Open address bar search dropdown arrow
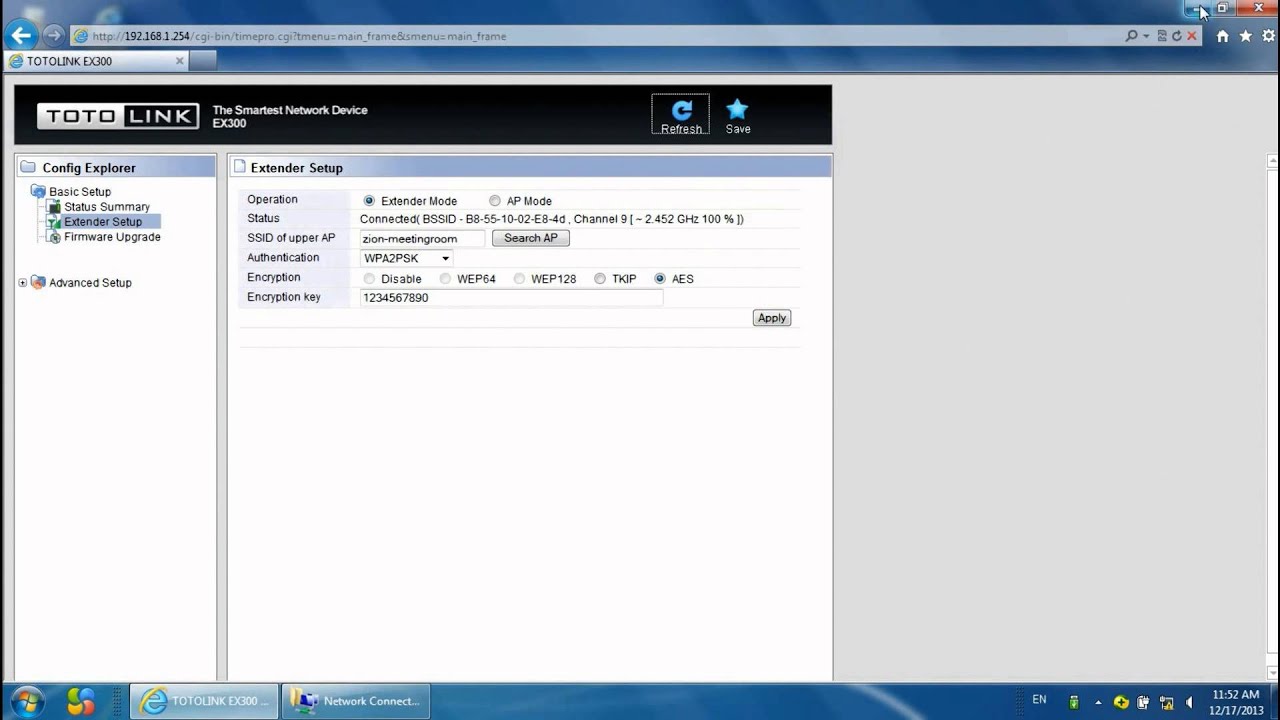The width and height of the screenshot is (1280, 720). click(1145, 36)
